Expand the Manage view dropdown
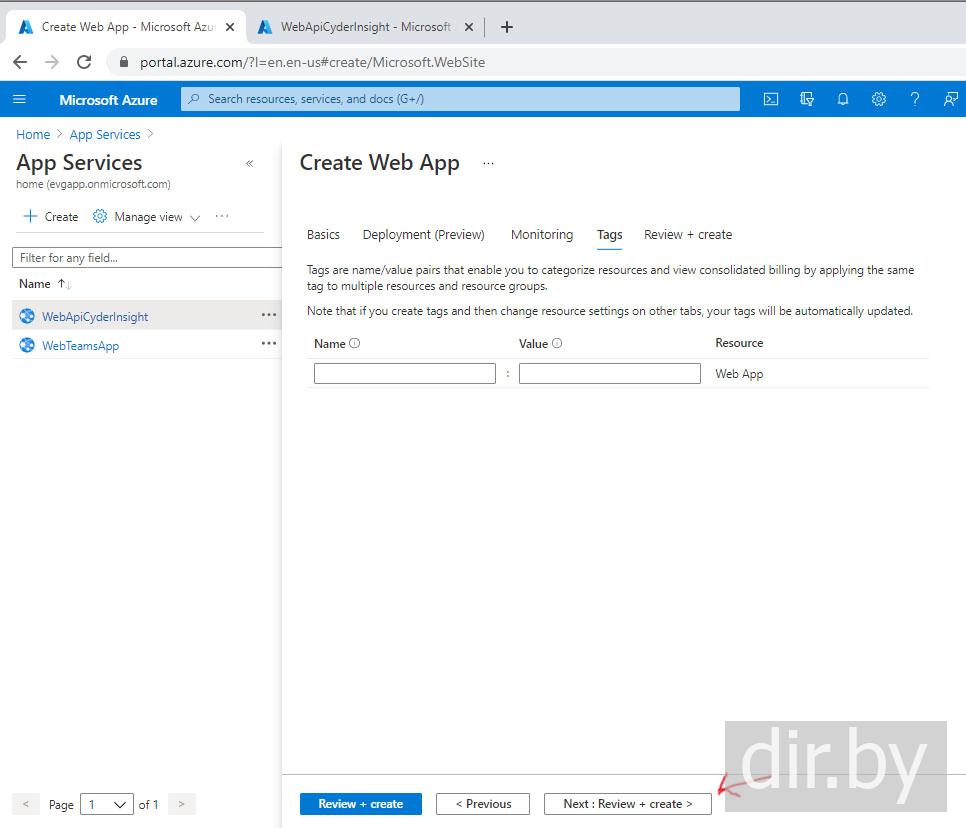 pyautogui.click(x=147, y=217)
